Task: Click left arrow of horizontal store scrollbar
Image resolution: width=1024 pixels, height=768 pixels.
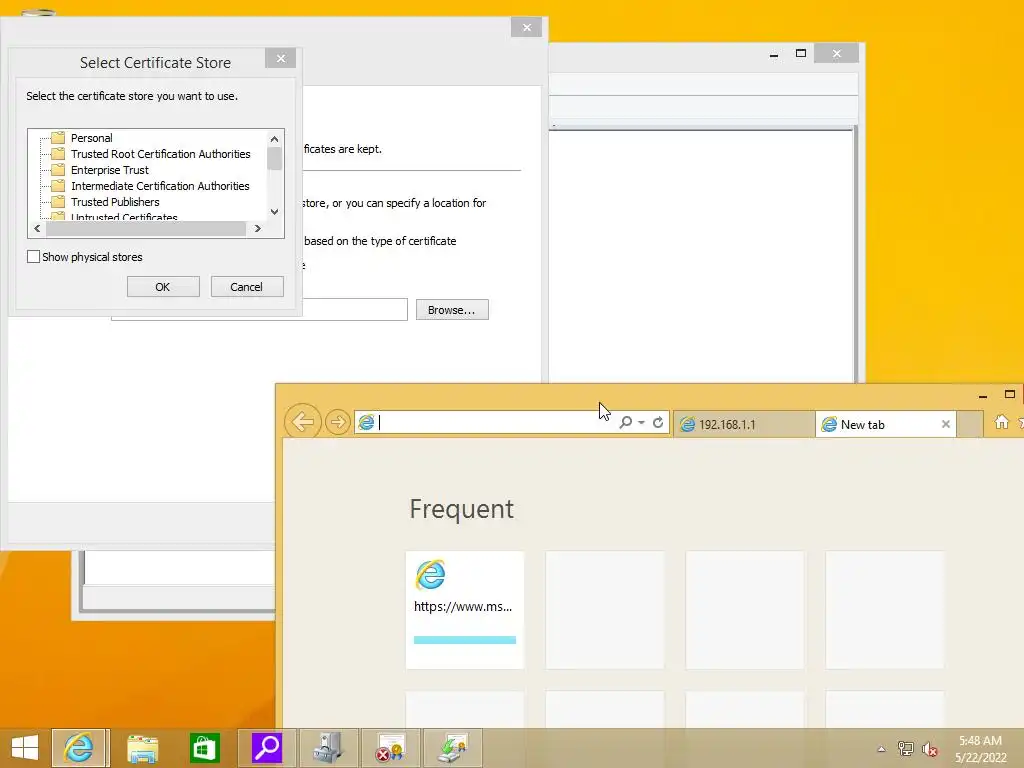Action: (37, 229)
